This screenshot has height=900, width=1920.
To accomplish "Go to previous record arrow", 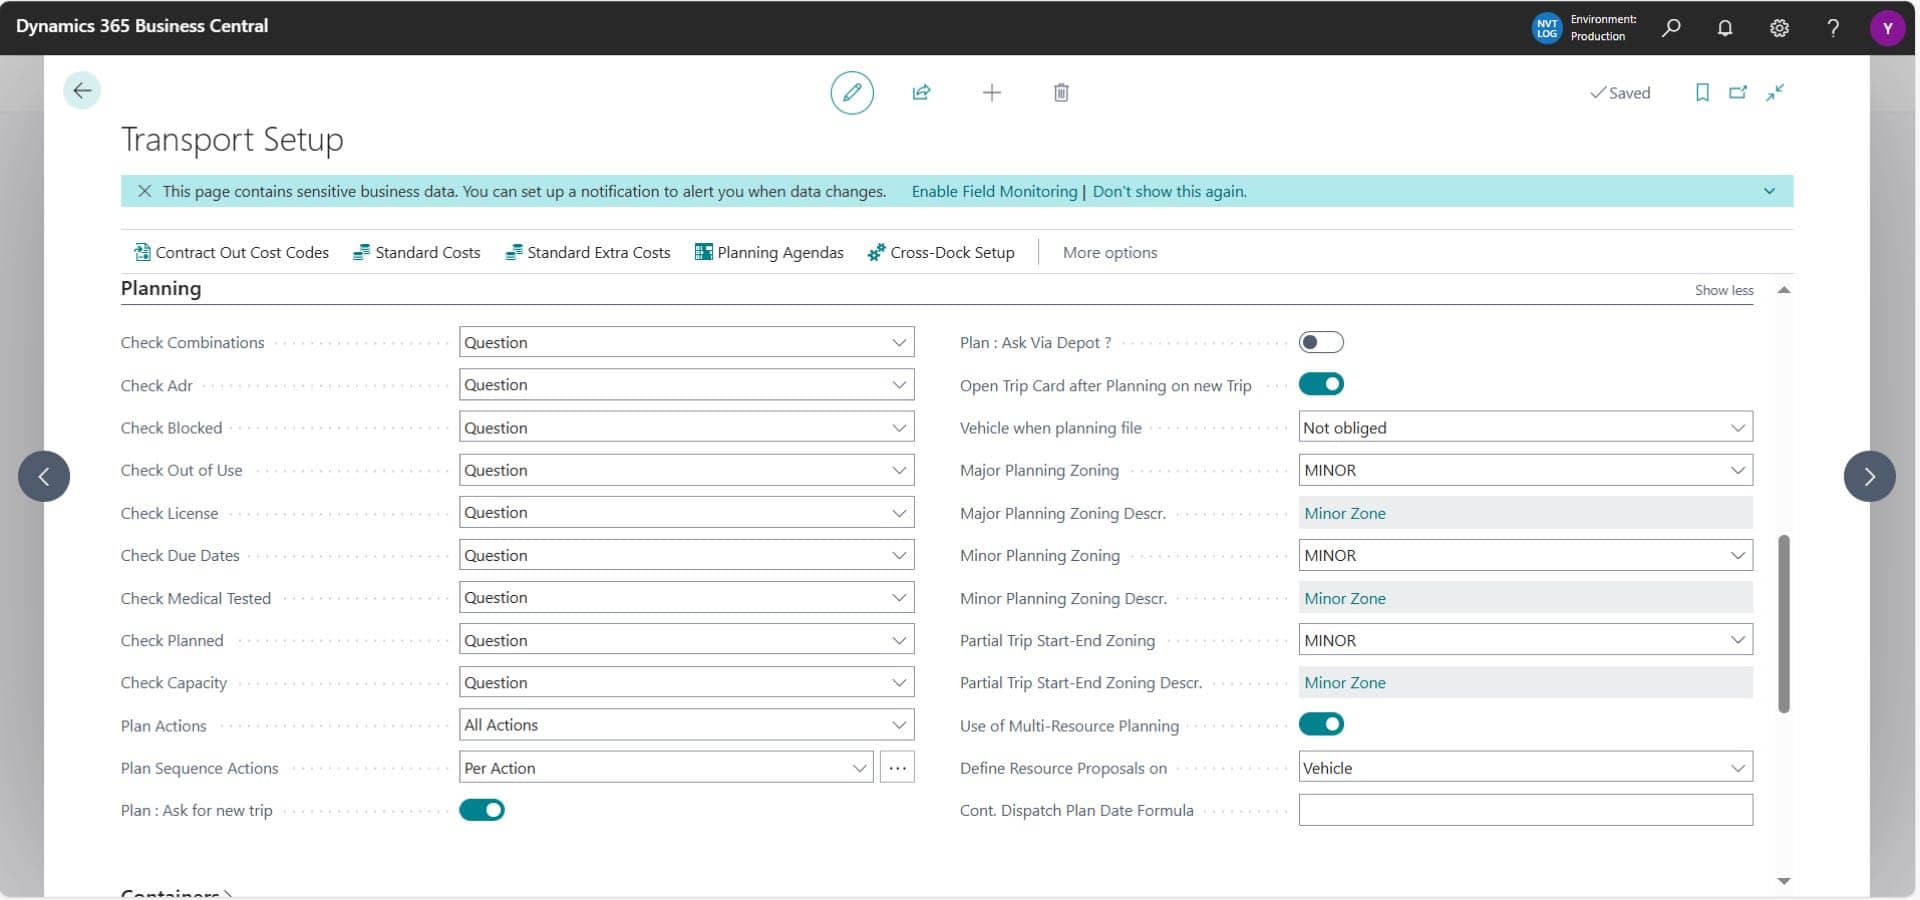I will [x=44, y=476].
